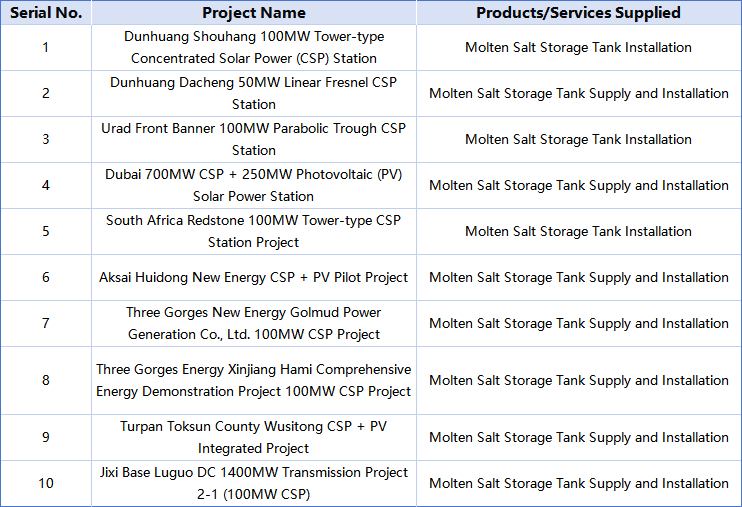Image resolution: width=742 pixels, height=507 pixels.
Task: Select the products supplied cell for Jixi project
Action: tap(578, 483)
